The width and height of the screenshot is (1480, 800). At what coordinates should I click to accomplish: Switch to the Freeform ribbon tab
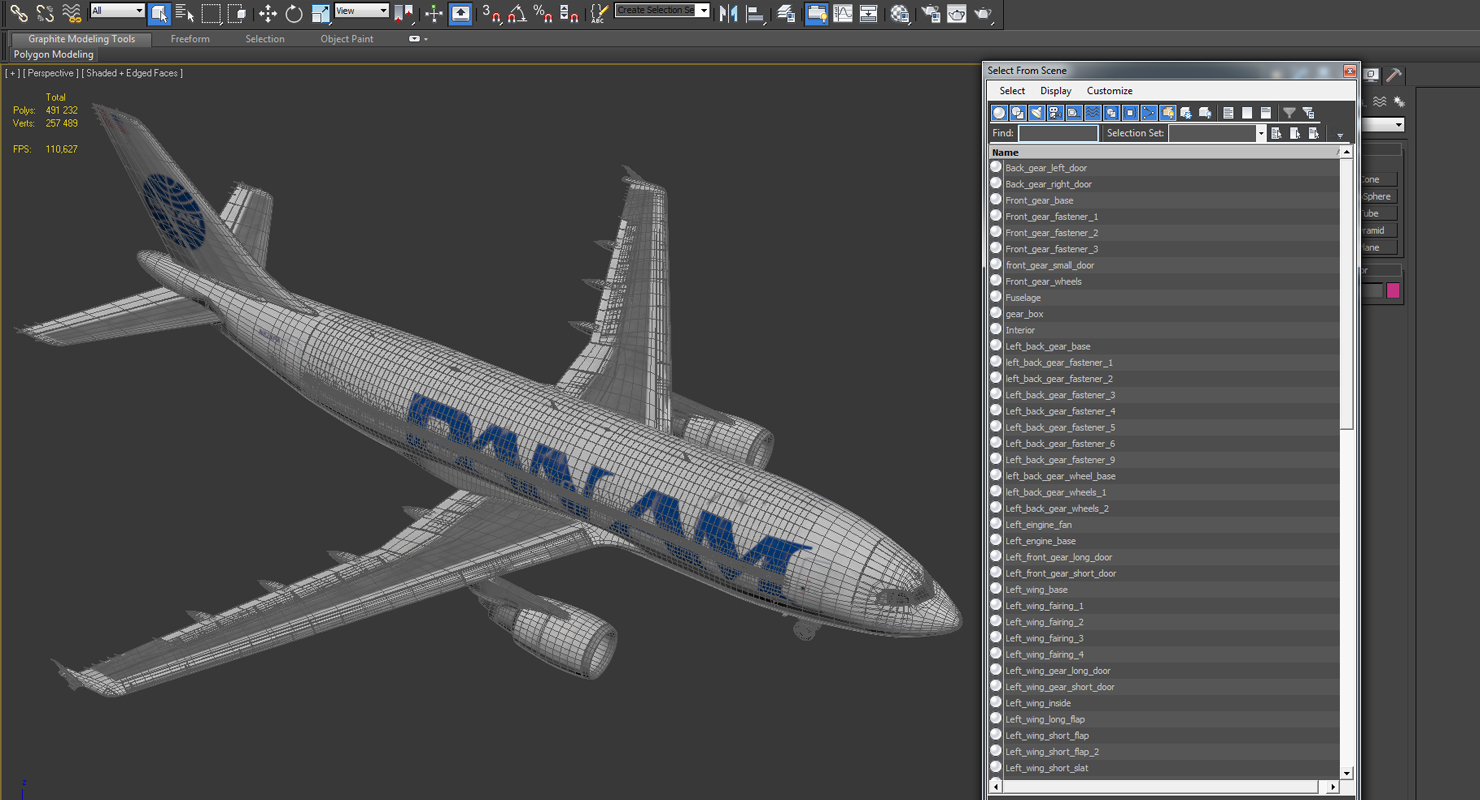point(190,39)
